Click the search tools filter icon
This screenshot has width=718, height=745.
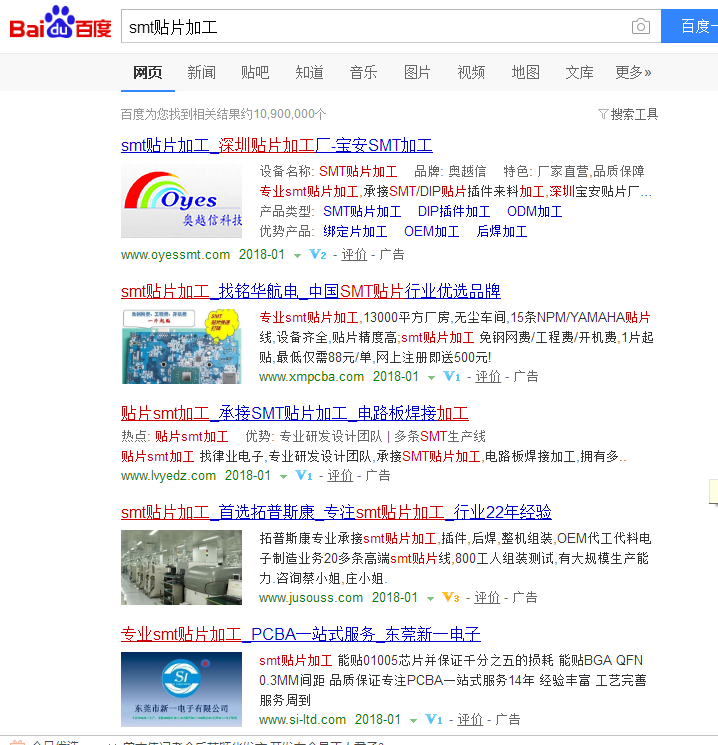pyautogui.click(x=603, y=114)
